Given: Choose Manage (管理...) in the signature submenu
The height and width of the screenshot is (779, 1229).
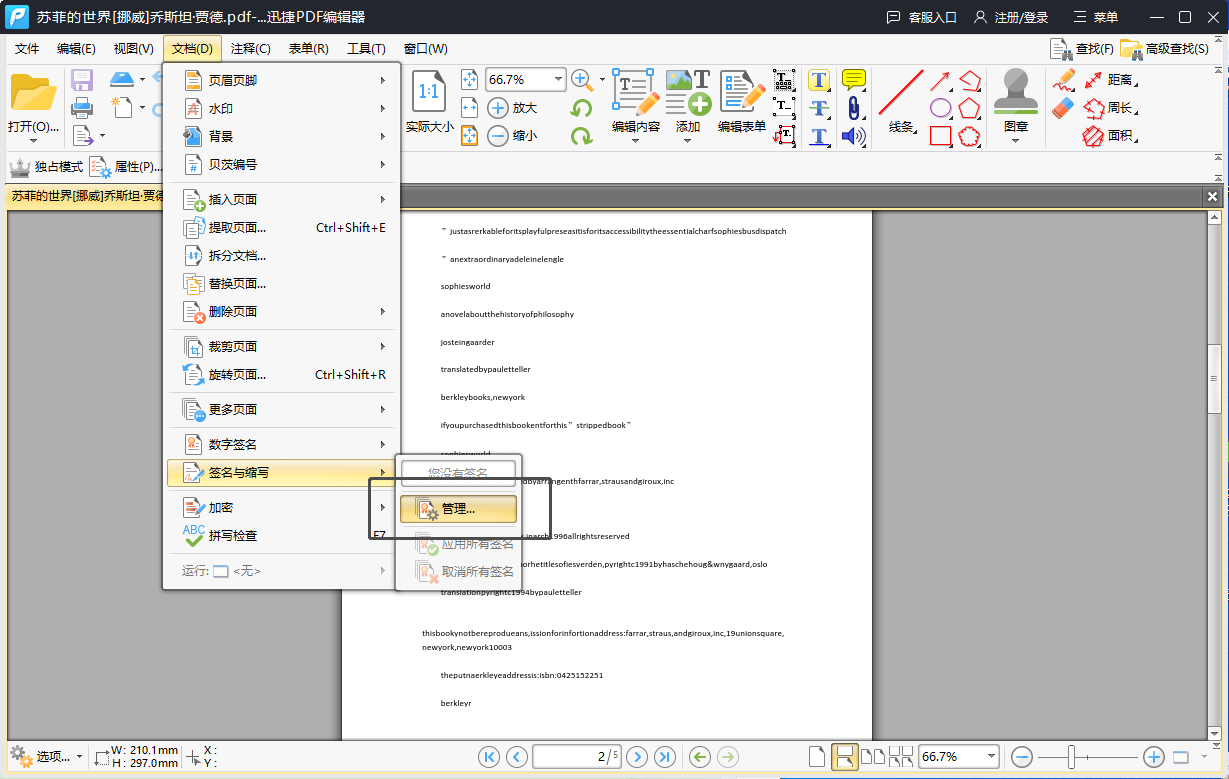Looking at the screenshot, I should [458, 509].
